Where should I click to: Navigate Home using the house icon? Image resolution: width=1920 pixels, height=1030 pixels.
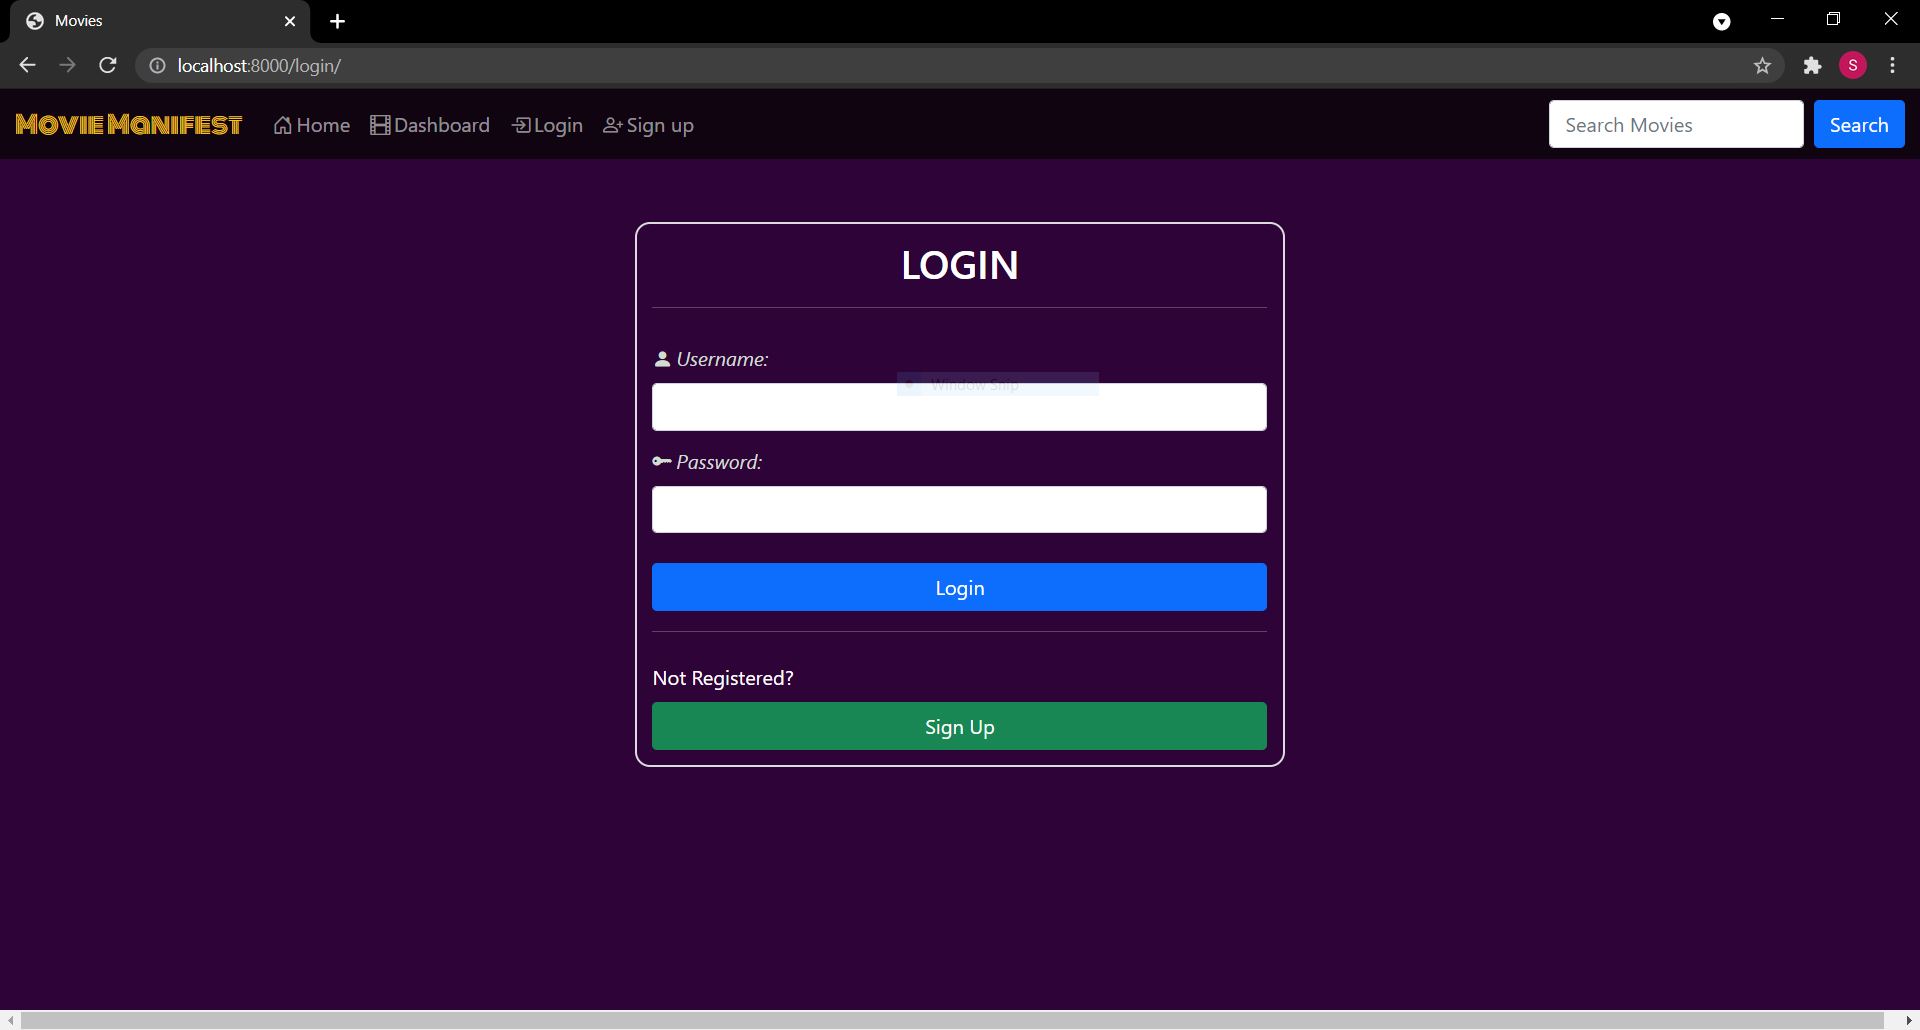click(282, 124)
